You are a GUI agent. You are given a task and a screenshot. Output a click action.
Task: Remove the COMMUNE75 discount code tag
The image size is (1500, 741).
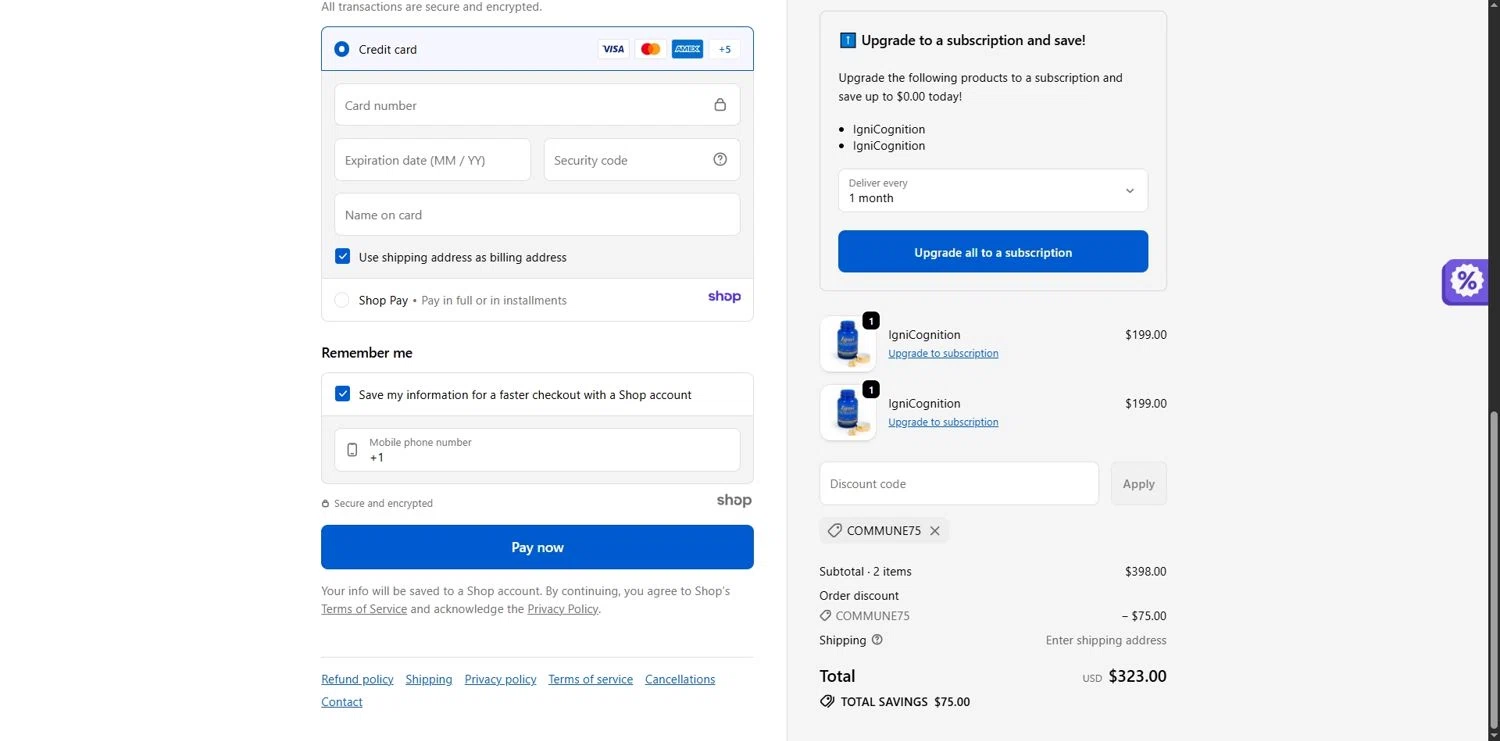pos(935,531)
